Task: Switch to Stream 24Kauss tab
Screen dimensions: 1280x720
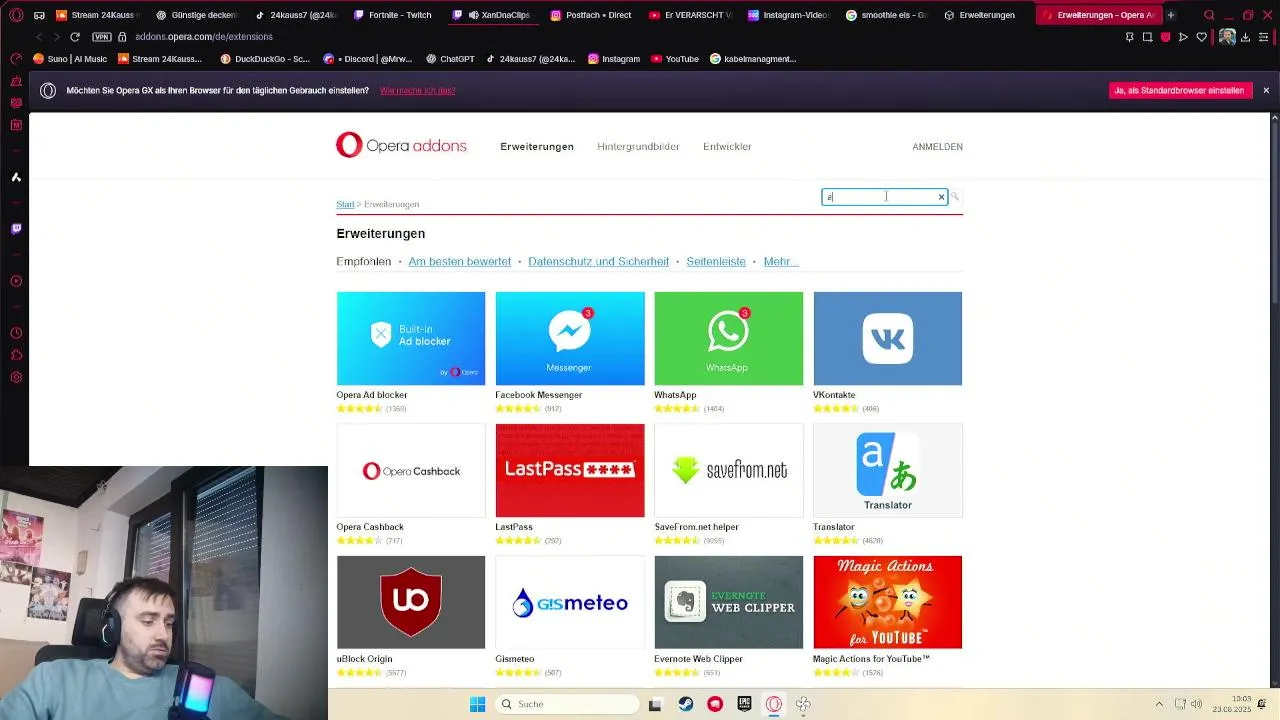Action: click(x=98, y=15)
